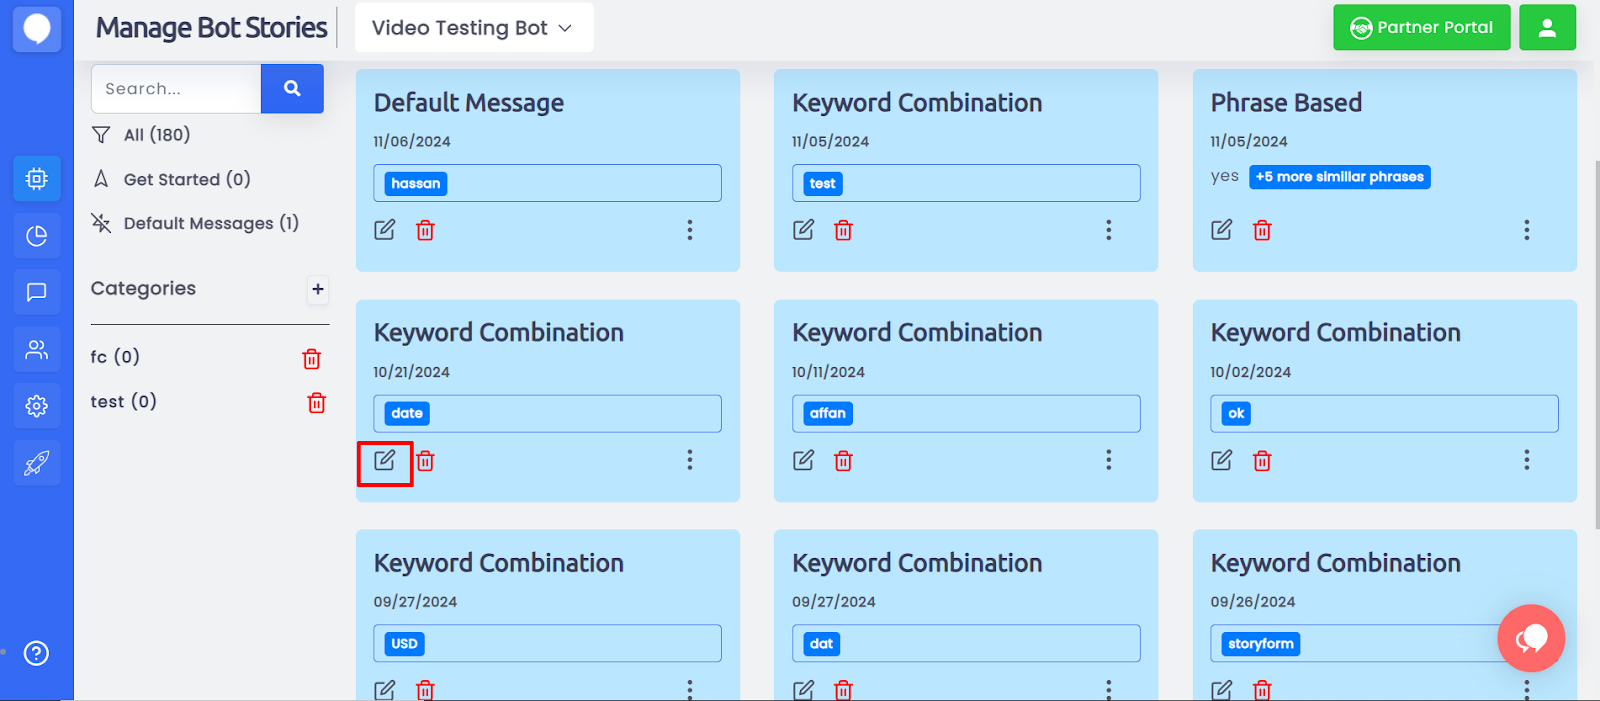Edit the 'date' Keyword Combination story

tap(385, 460)
